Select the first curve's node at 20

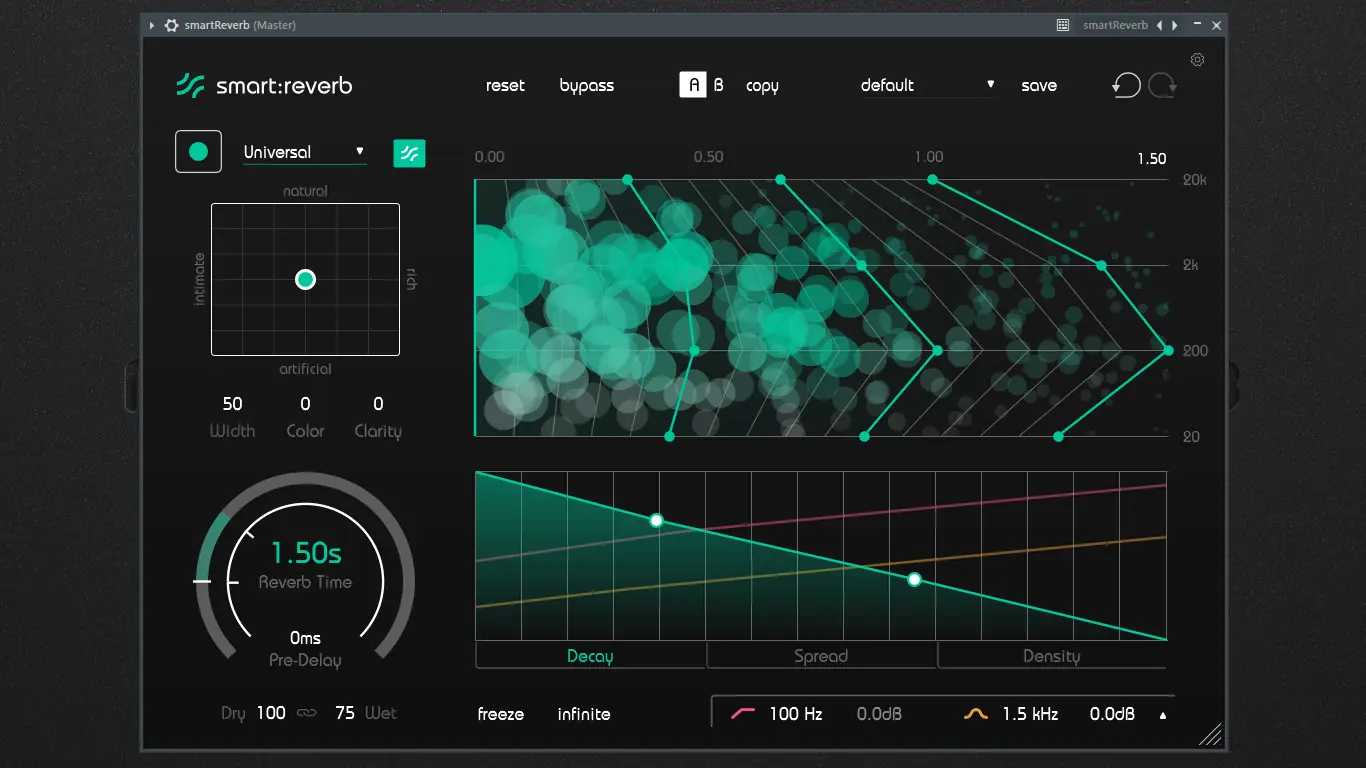tap(670, 437)
